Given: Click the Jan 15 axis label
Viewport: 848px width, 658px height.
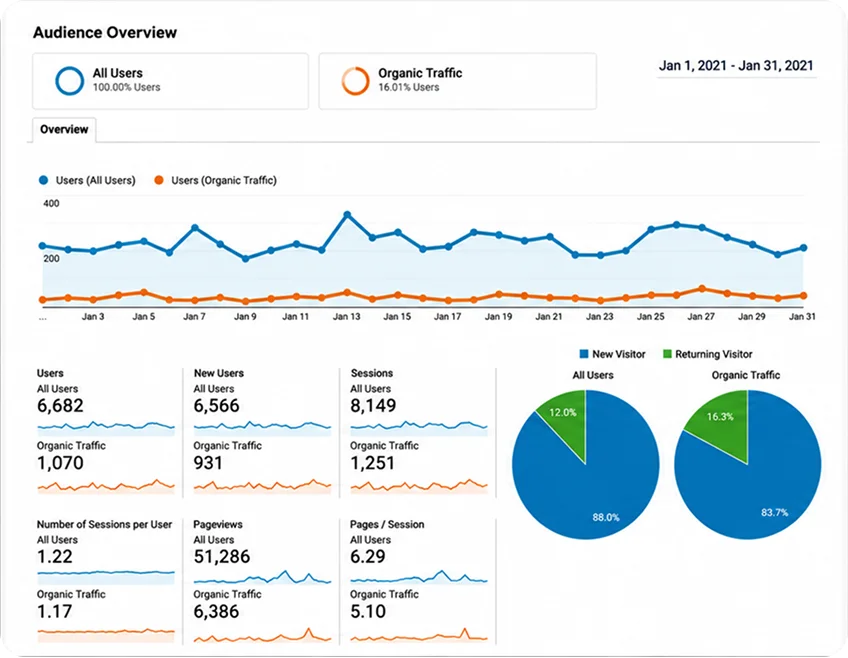Looking at the screenshot, I should pyautogui.click(x=397, y=316).
